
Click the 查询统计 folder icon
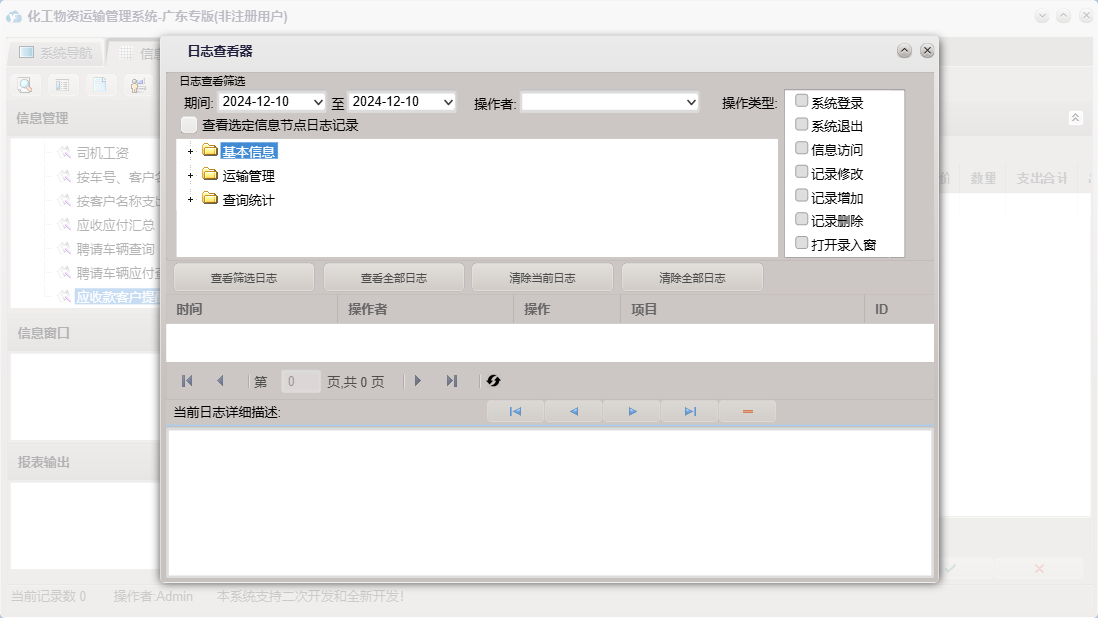tap(209, 199)
